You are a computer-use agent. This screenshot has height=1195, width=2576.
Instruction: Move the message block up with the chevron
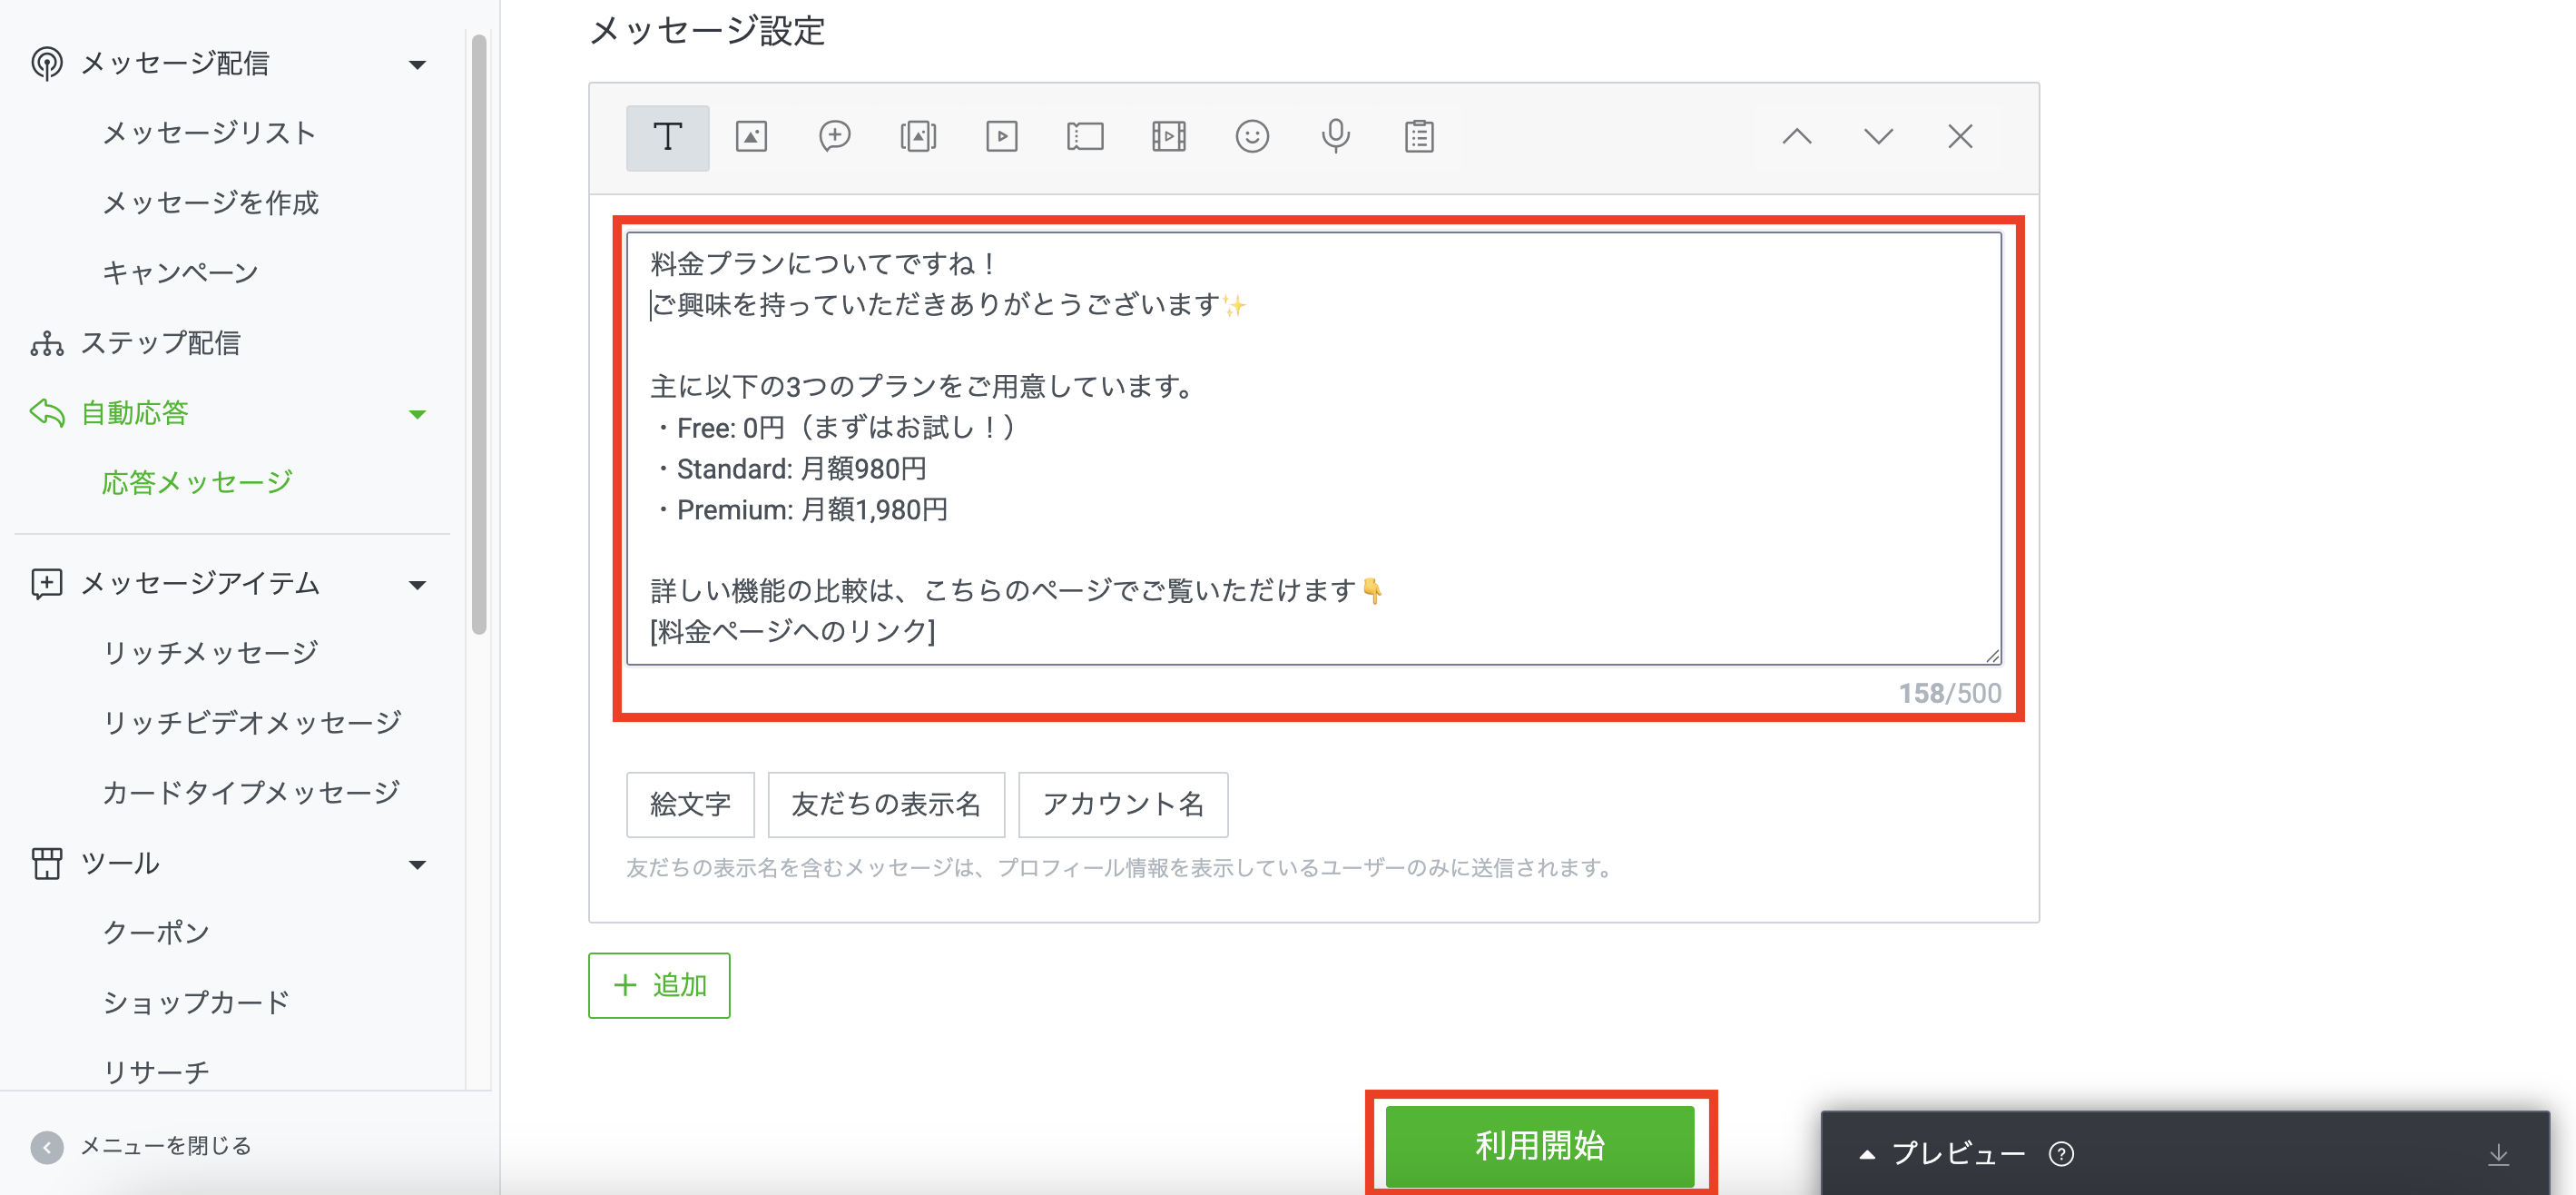(x=1797, y=137)
